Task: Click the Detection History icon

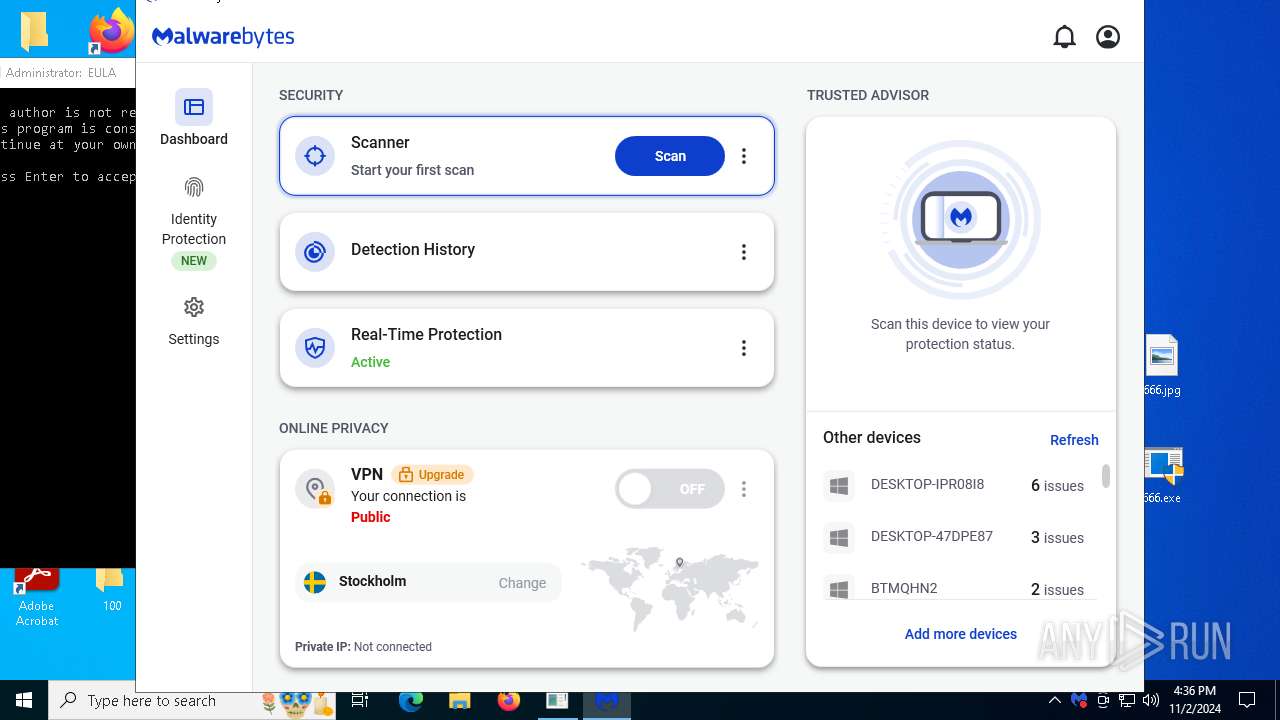Action: click(x=315, y=252)
